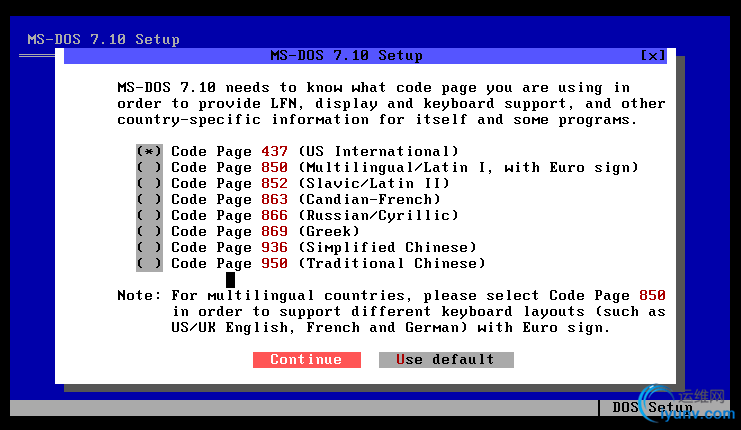741x430 pixels.
Task: Choose Code Page 852 Slavic/Latin II
Action: point(149,183)
